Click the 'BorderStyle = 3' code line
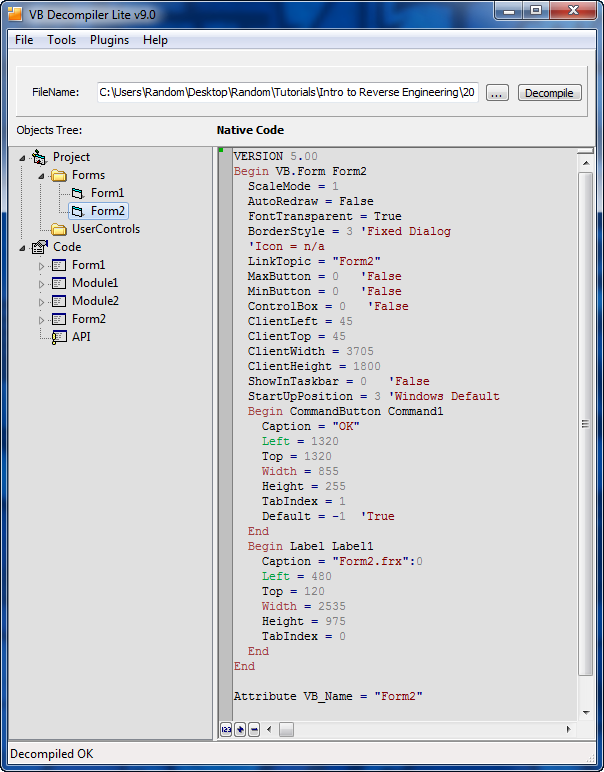This screenshot has width=604, height=772. click(349, 231)
